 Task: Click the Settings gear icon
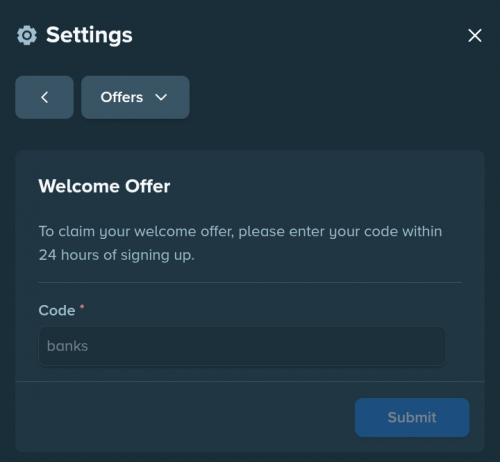27,35
